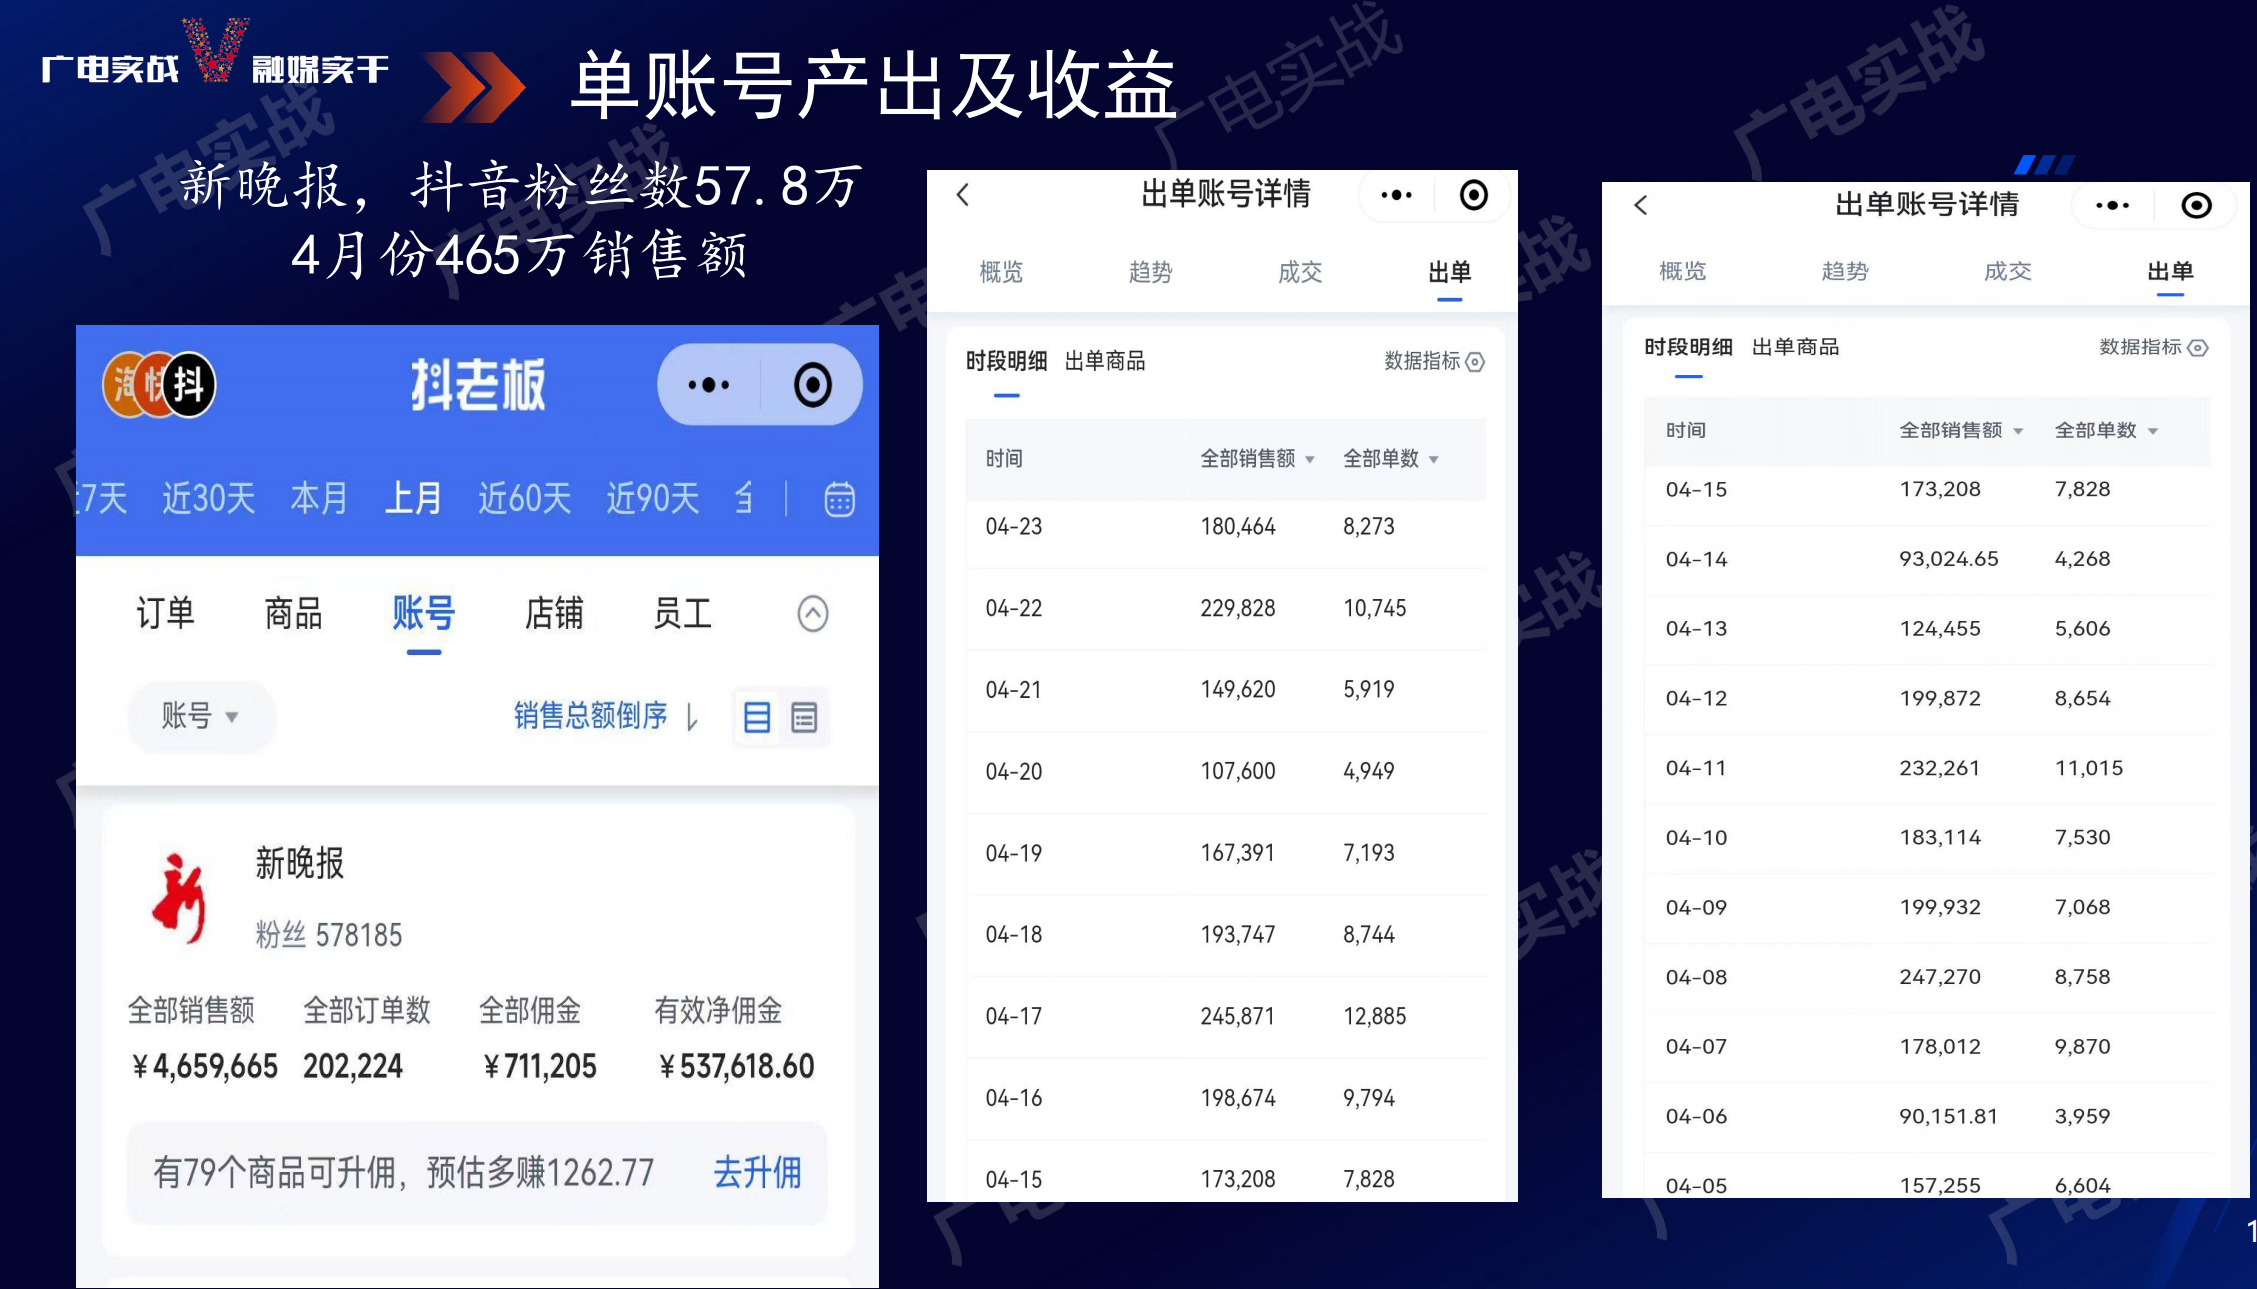Click 数据指标 settings icon in right panel
The width and height of the screenshot is (2257, 1289).
[x=2197, y=348]
